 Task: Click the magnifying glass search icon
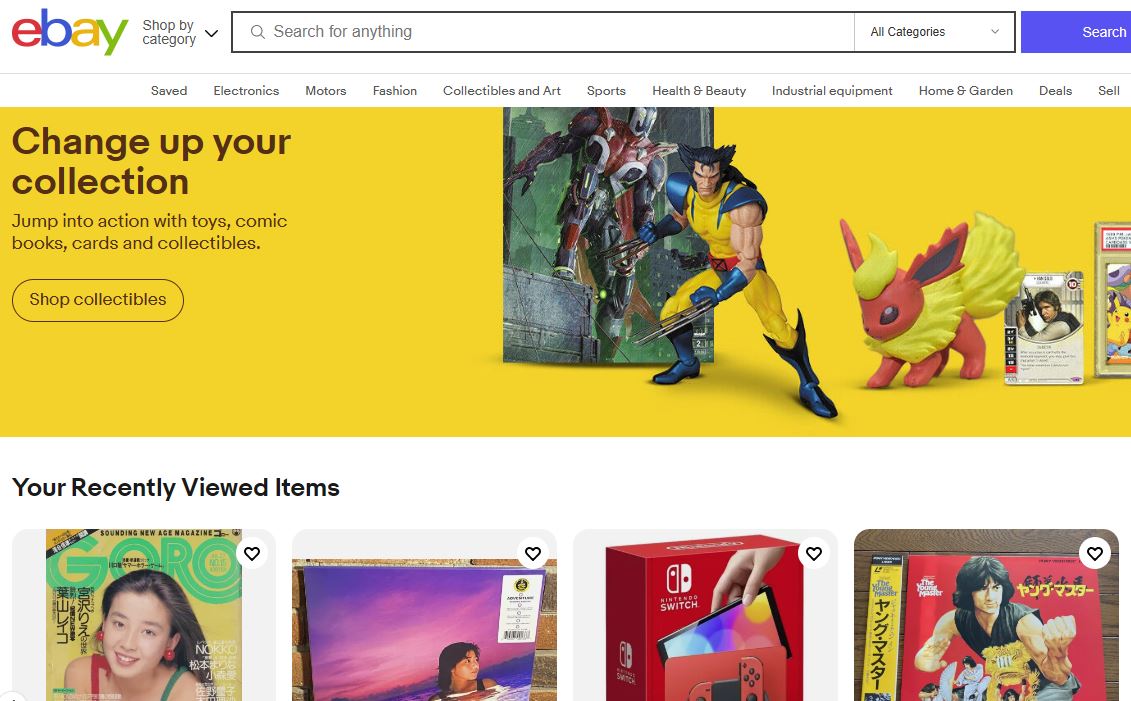(x=258, y=32)
